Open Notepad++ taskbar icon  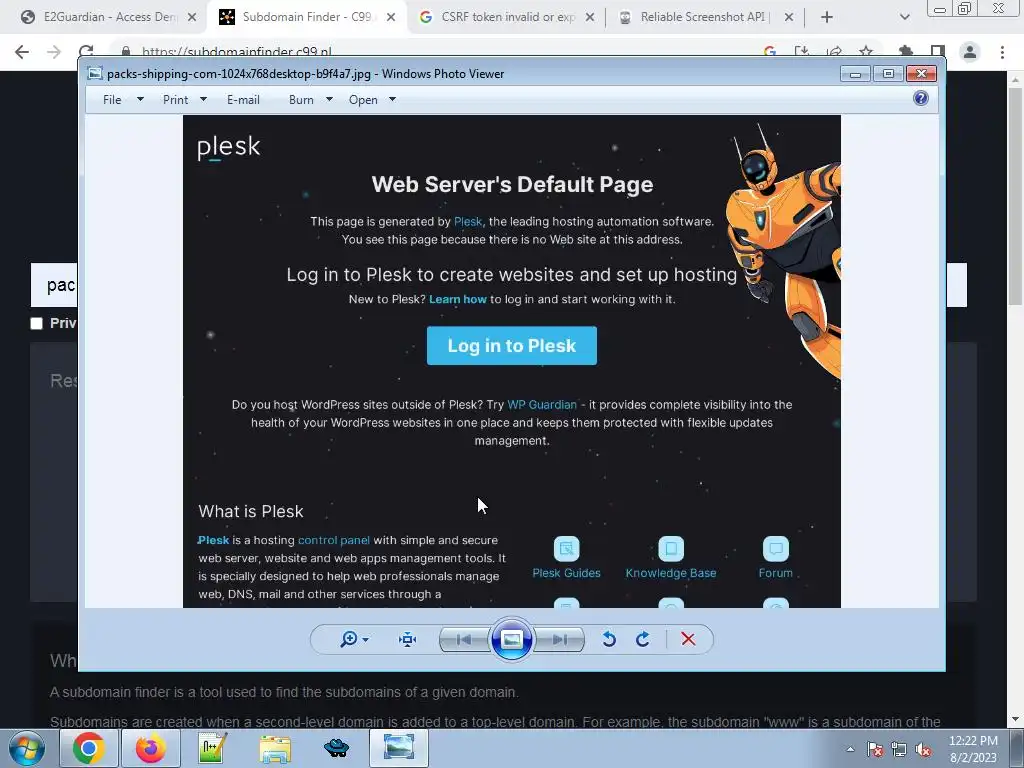pos(212,748)
